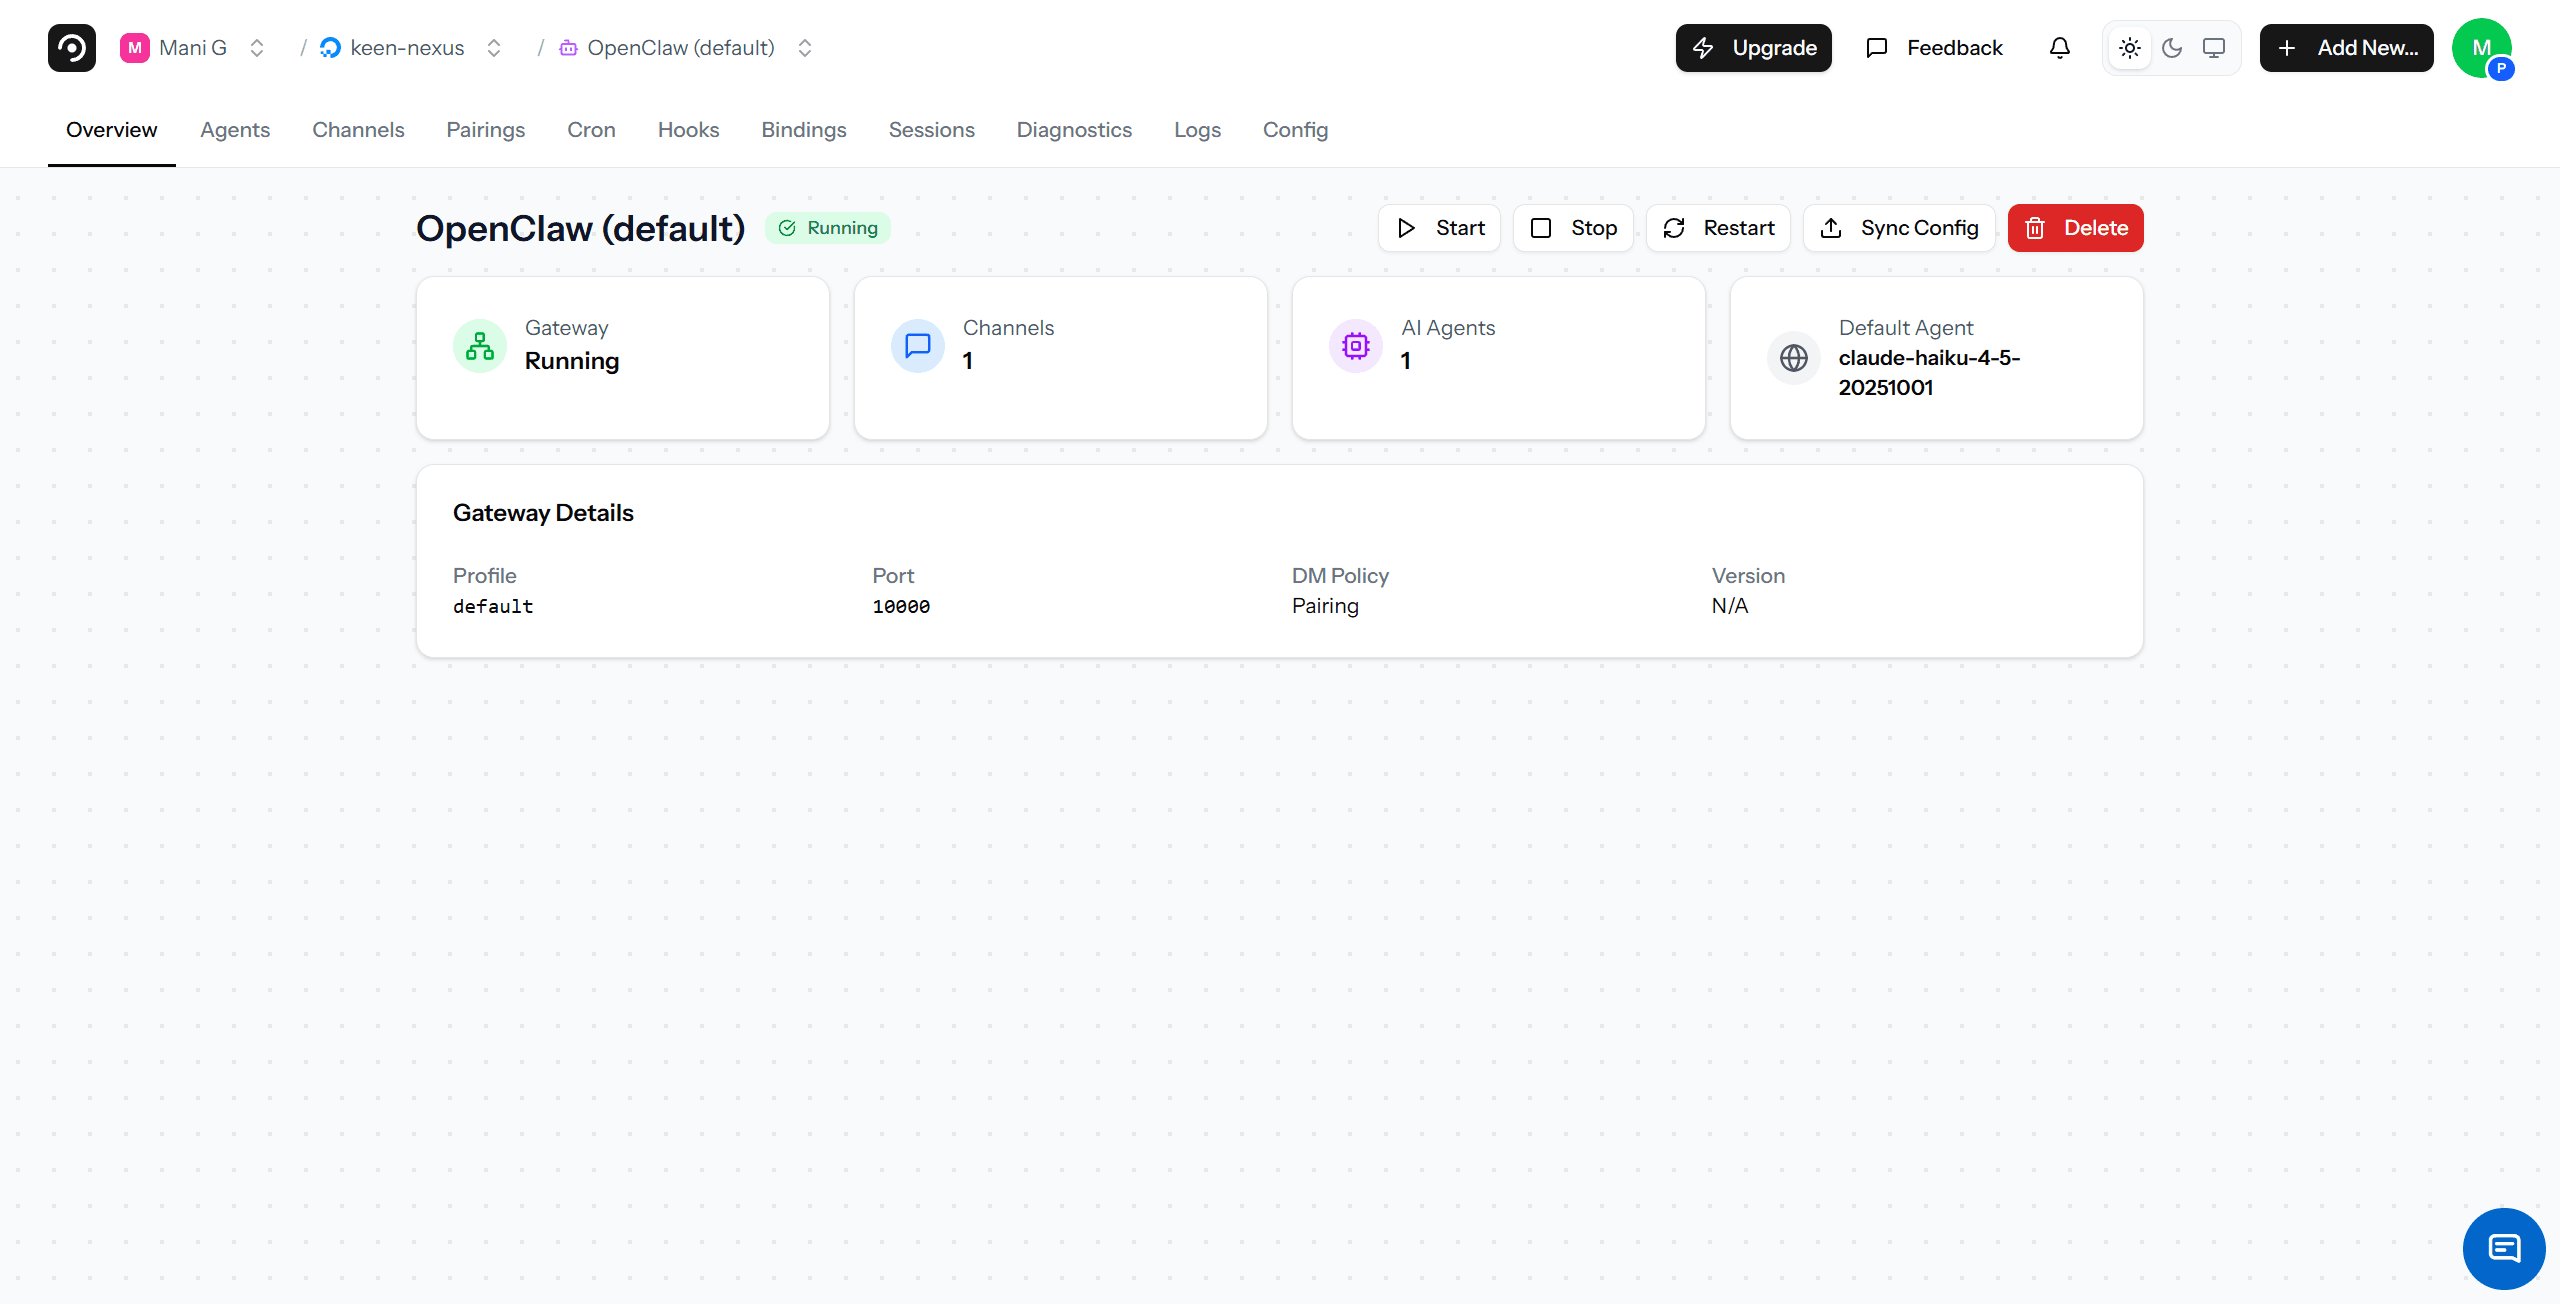Click the Channels count card

[x=1060, y=358]
